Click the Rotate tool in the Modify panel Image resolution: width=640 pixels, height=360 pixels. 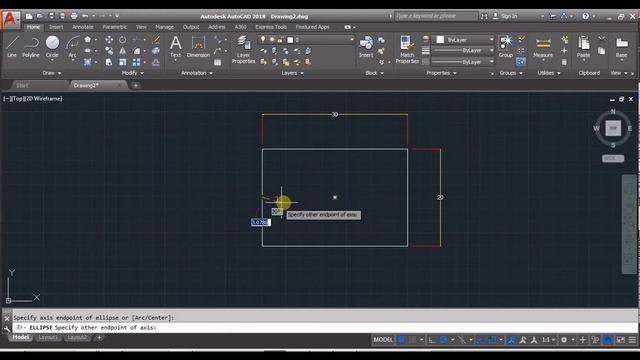click(122, 40)
